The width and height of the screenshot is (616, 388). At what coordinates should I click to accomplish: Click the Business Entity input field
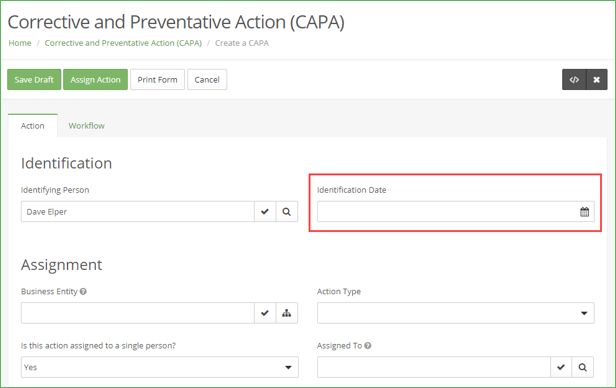point(138,313)
